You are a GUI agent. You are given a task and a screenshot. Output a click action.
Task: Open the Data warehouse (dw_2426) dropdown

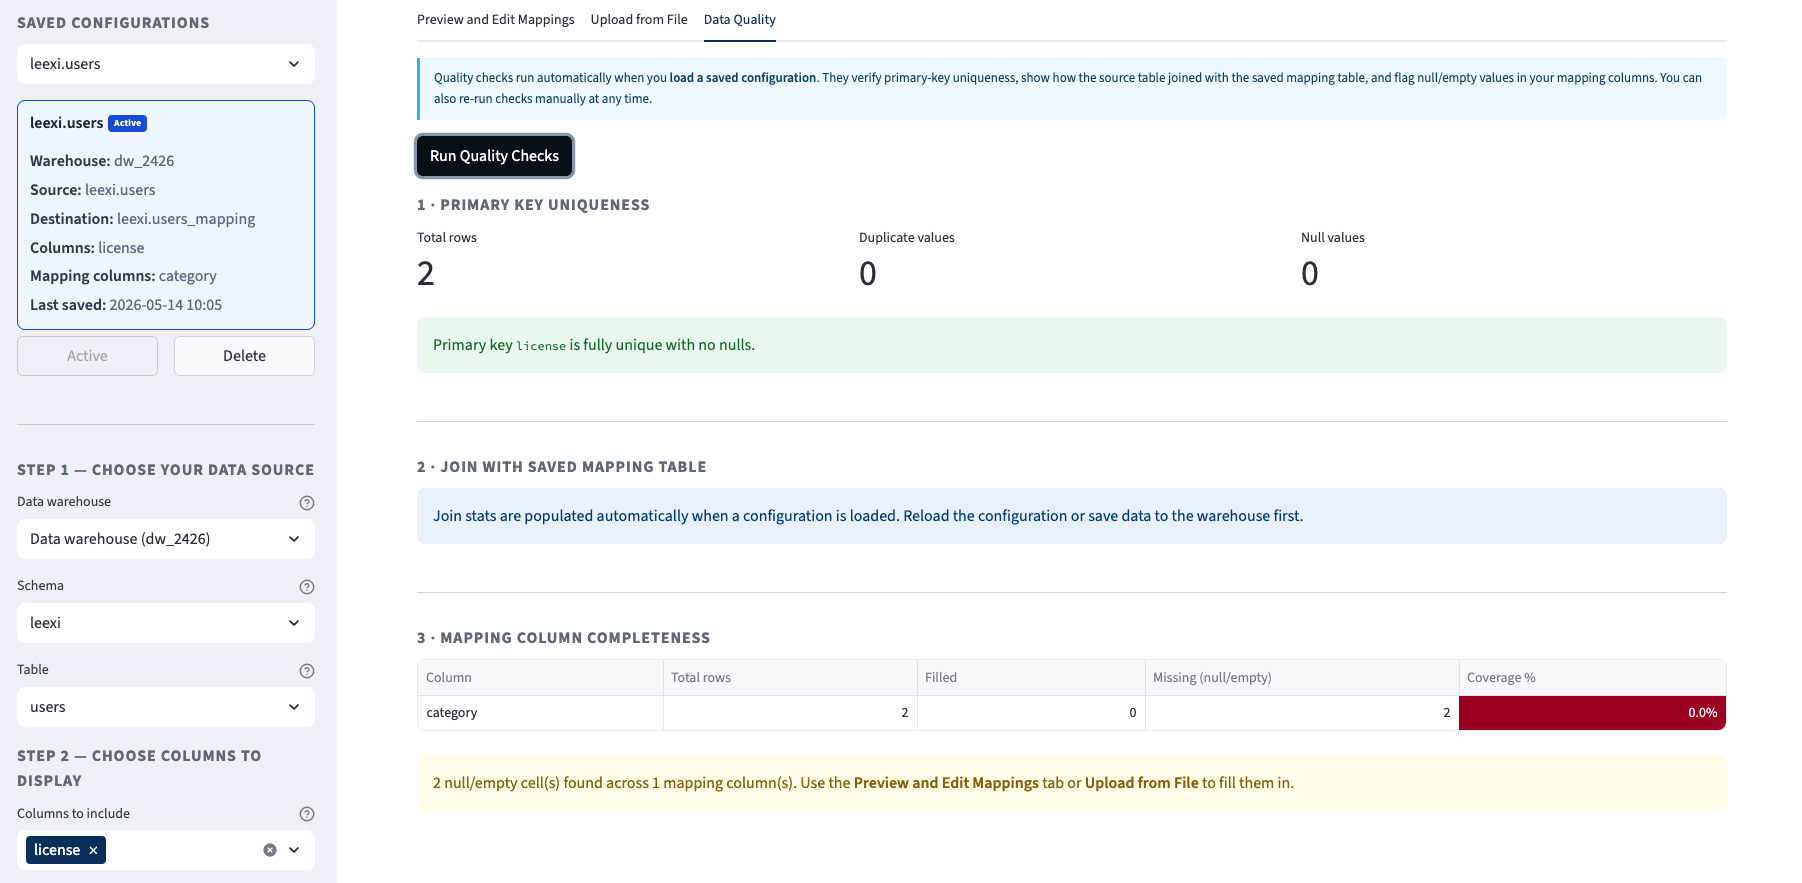pyautogui.click(x=166, y=539)
